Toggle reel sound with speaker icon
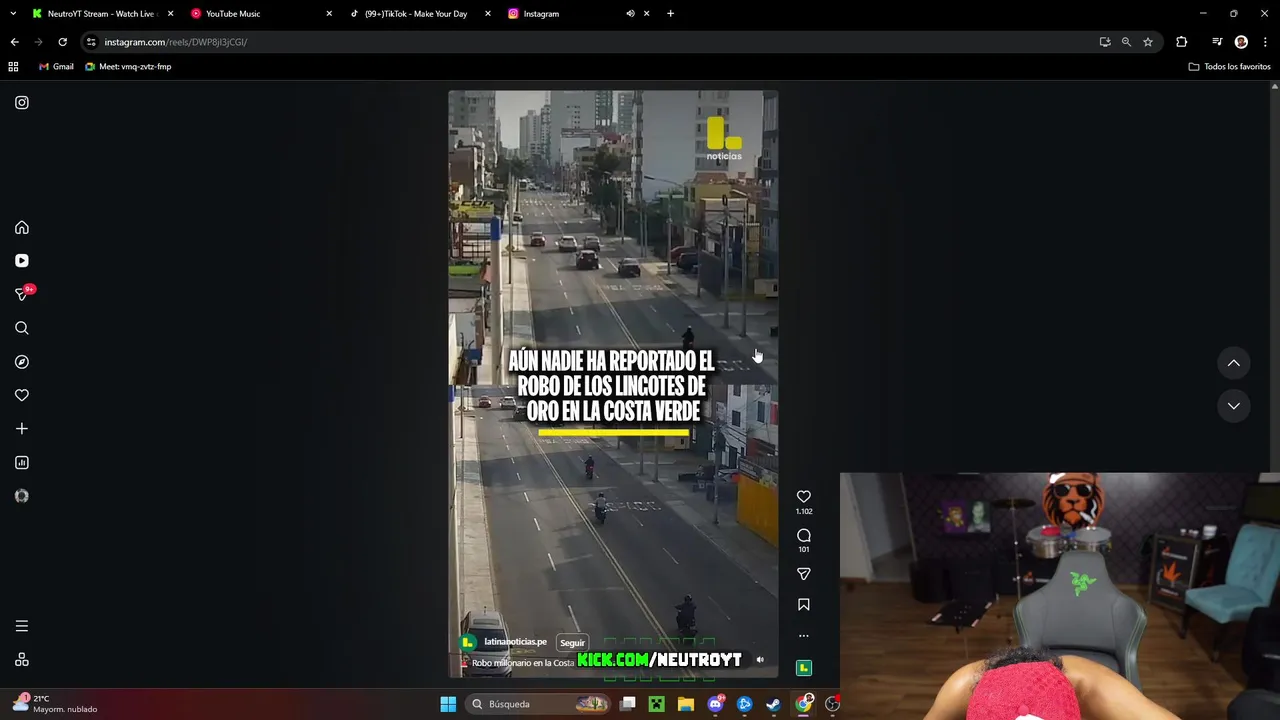1280x720 pixels. tap(760, 660)
